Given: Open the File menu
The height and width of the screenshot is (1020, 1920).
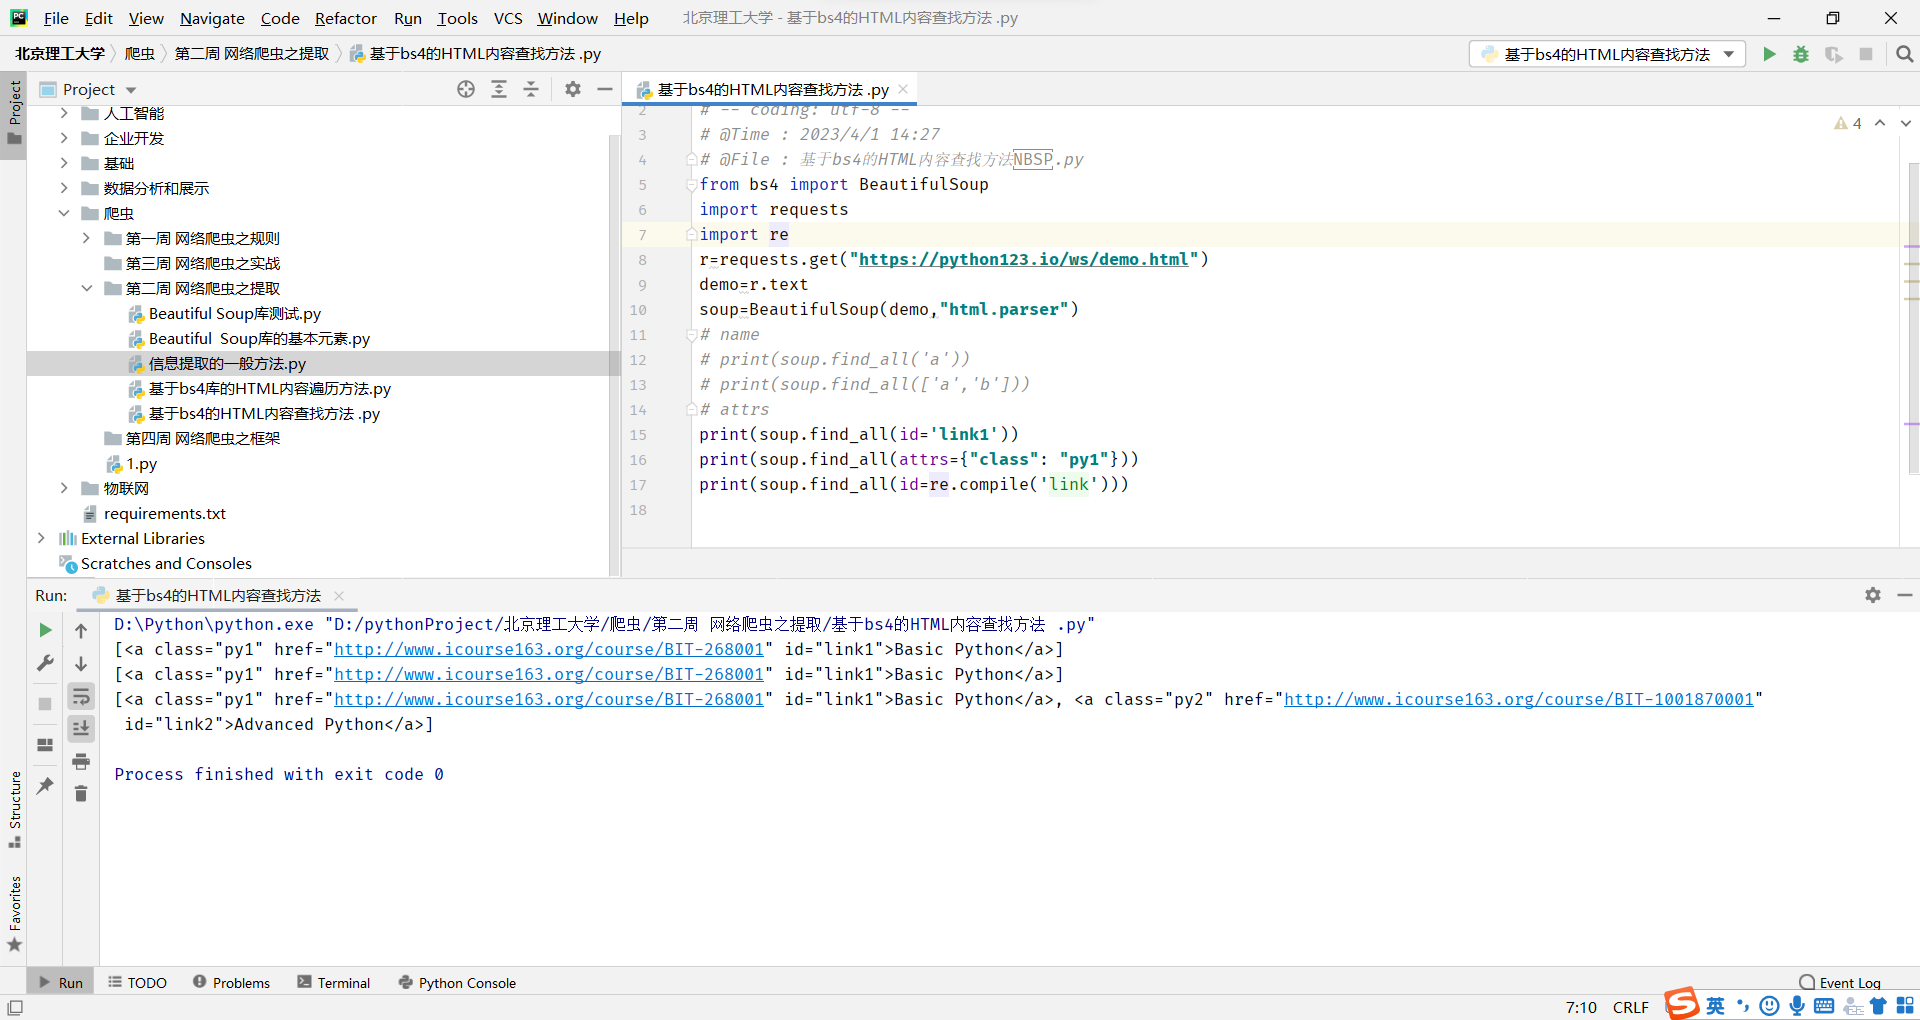Looking at the screenshot, I should 56,18.
